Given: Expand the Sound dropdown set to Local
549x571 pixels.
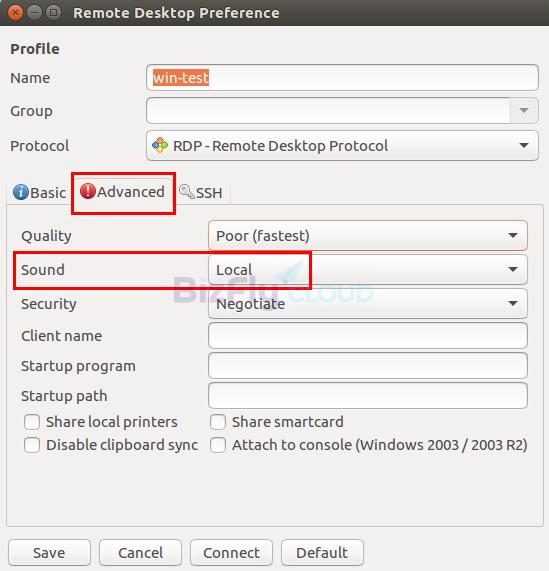Looking at the screenshot, I should (x=368, y=269).
